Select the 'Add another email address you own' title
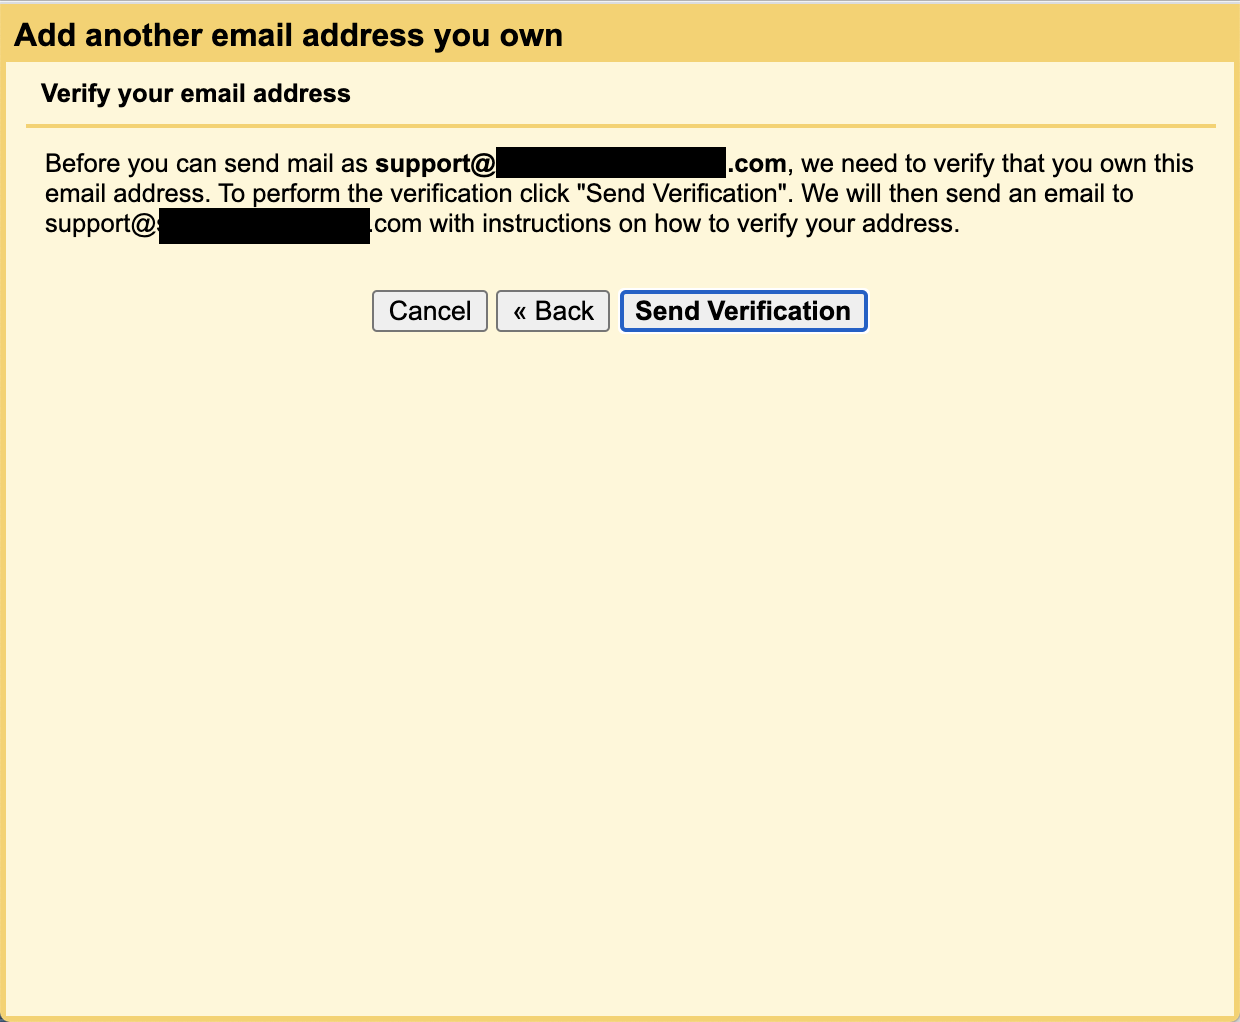Viewport: 1240px width, 1022px height. (288, 36)
